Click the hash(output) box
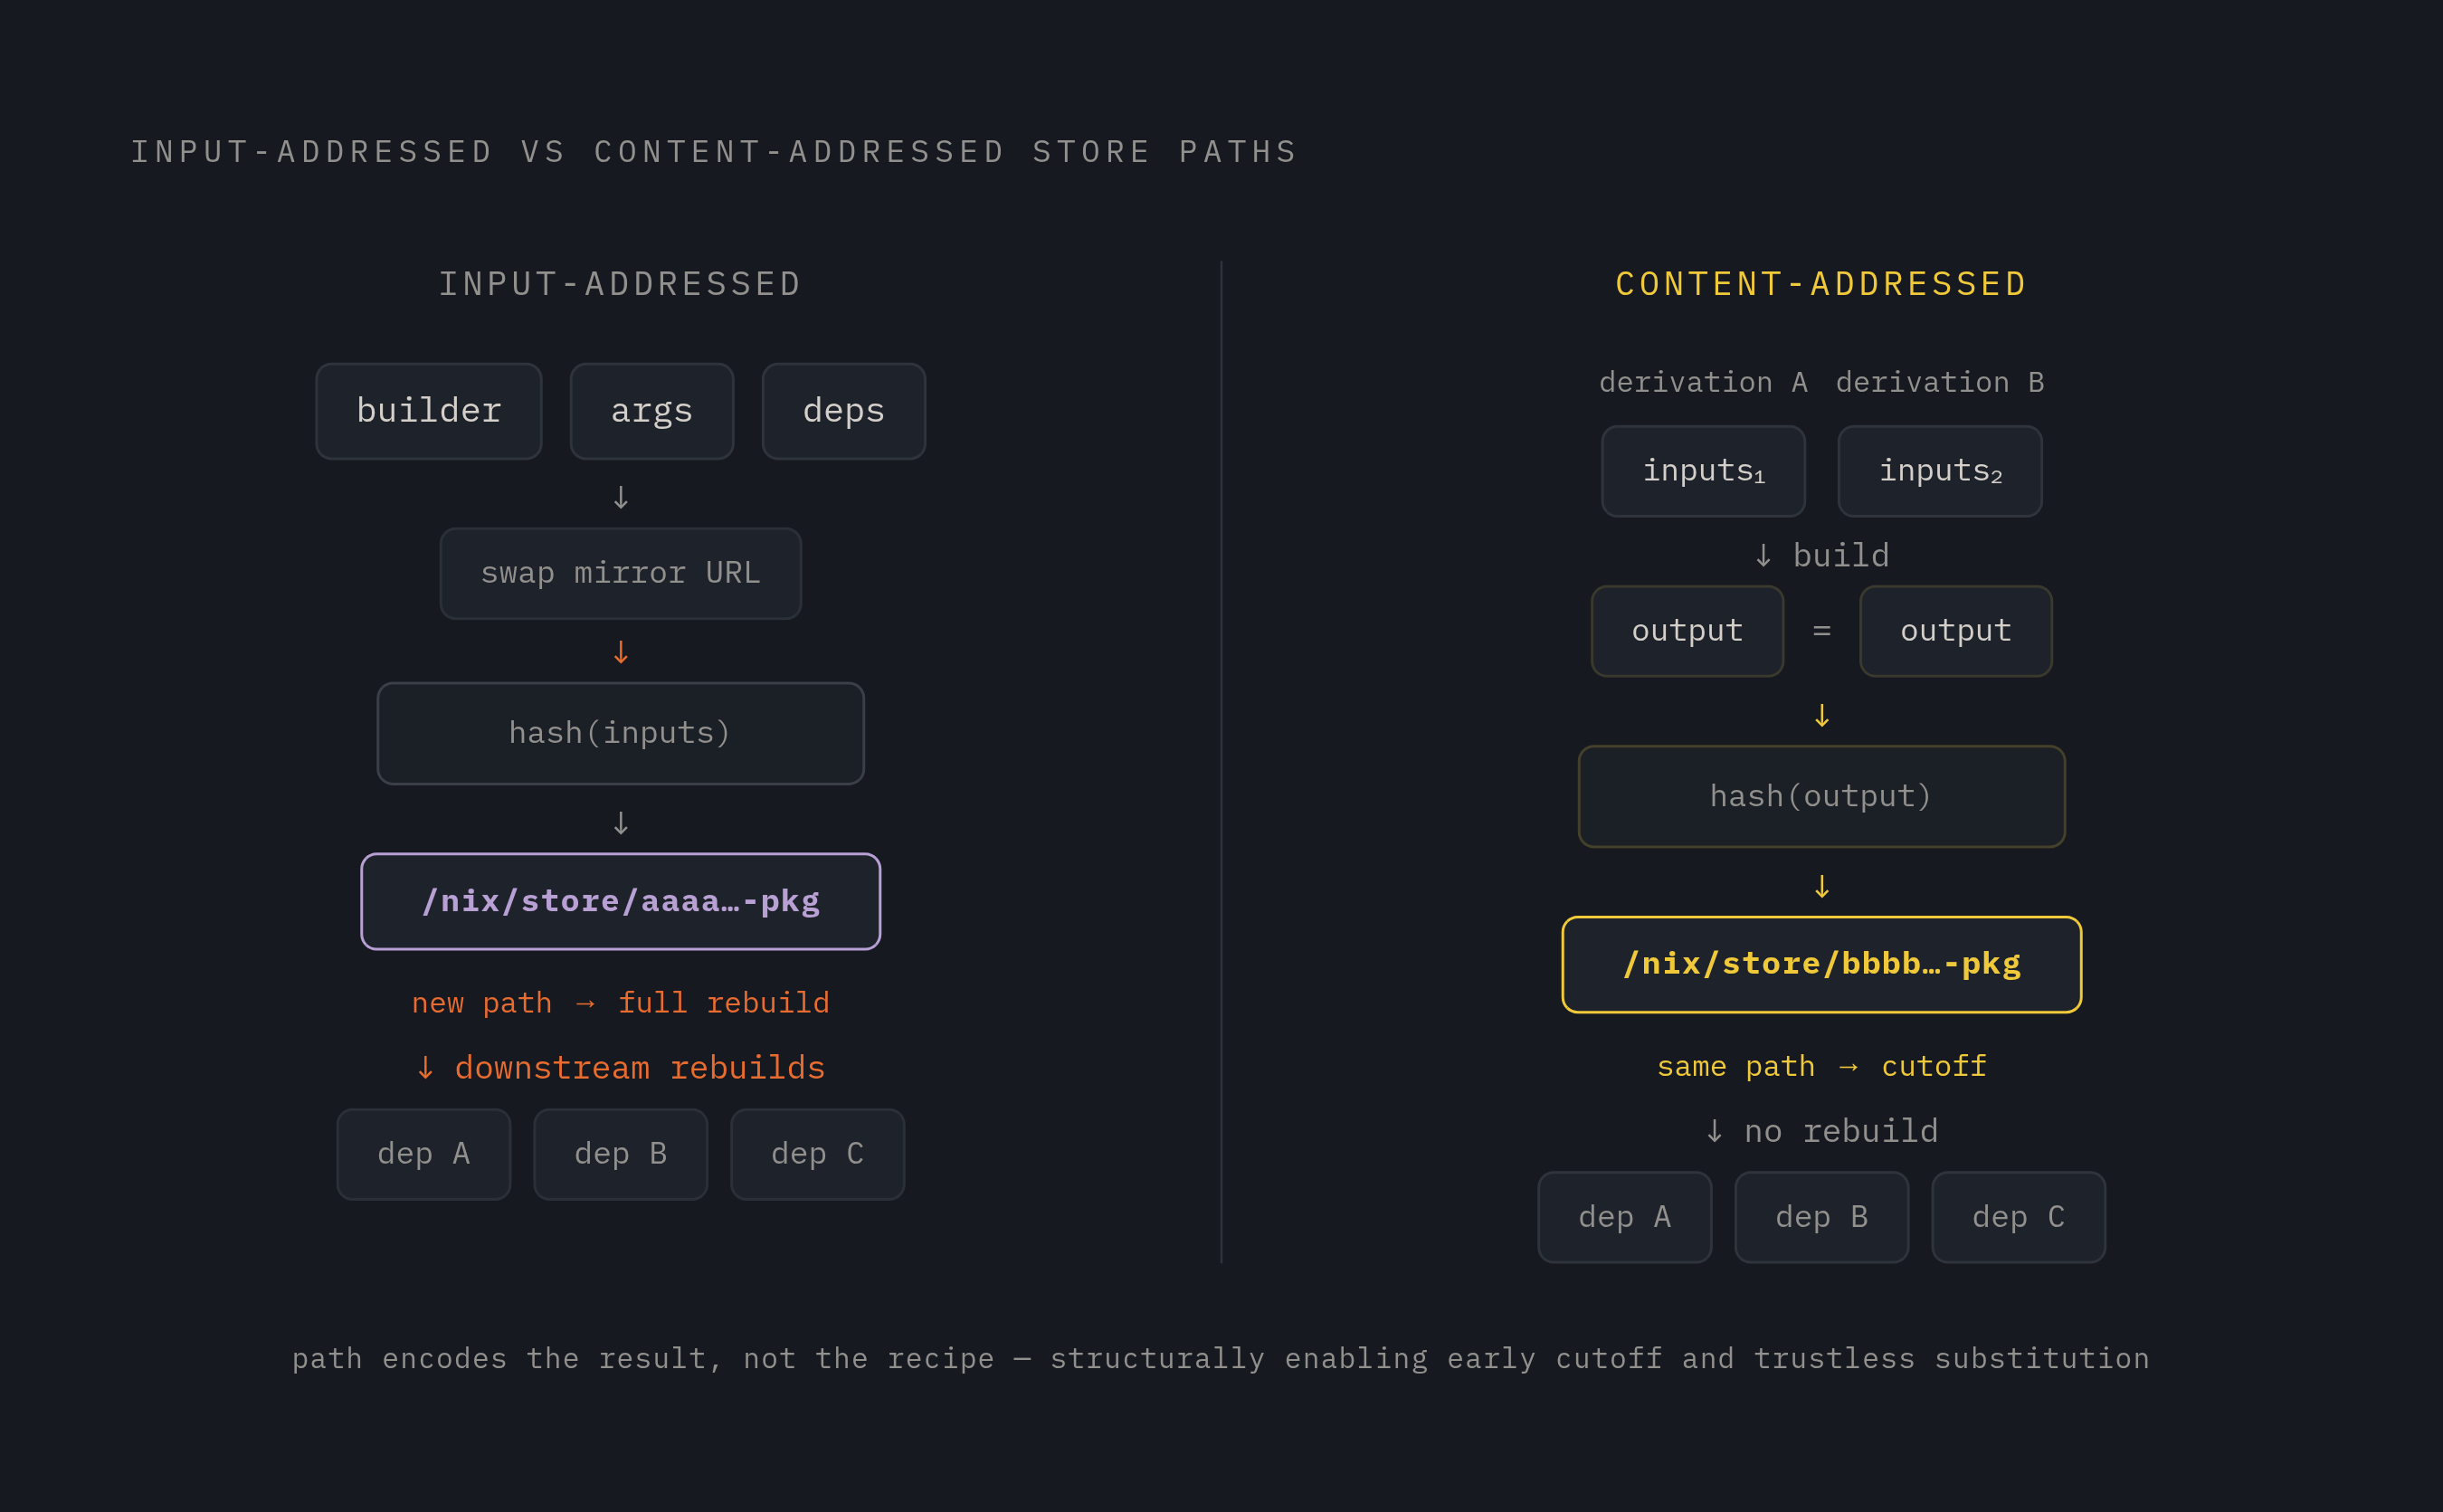Viewport: 2443px width, 1512px height. click(x=1822, y=797)
